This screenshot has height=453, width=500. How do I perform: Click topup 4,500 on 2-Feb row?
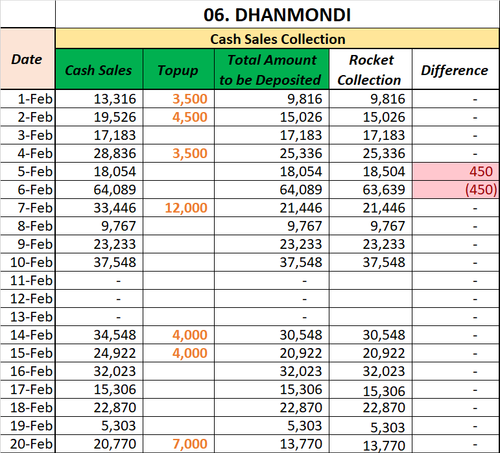[x=179, y=117]
